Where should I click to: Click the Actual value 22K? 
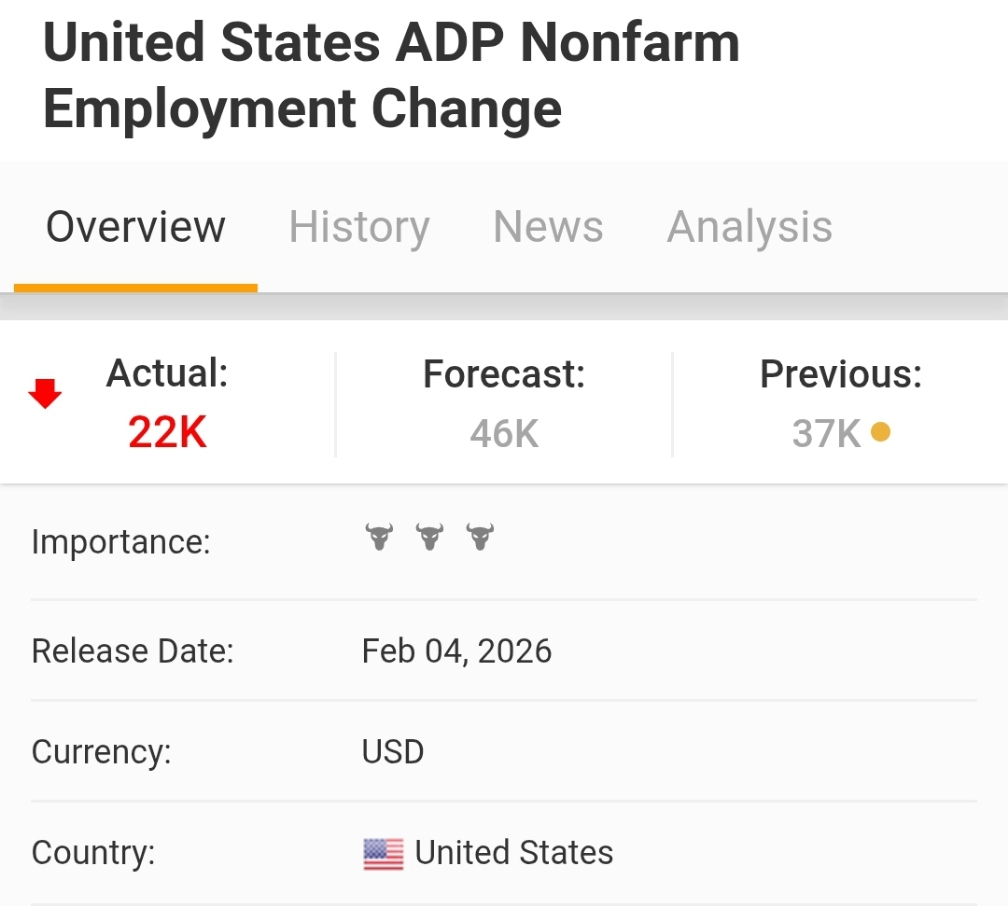coord(167,433)
